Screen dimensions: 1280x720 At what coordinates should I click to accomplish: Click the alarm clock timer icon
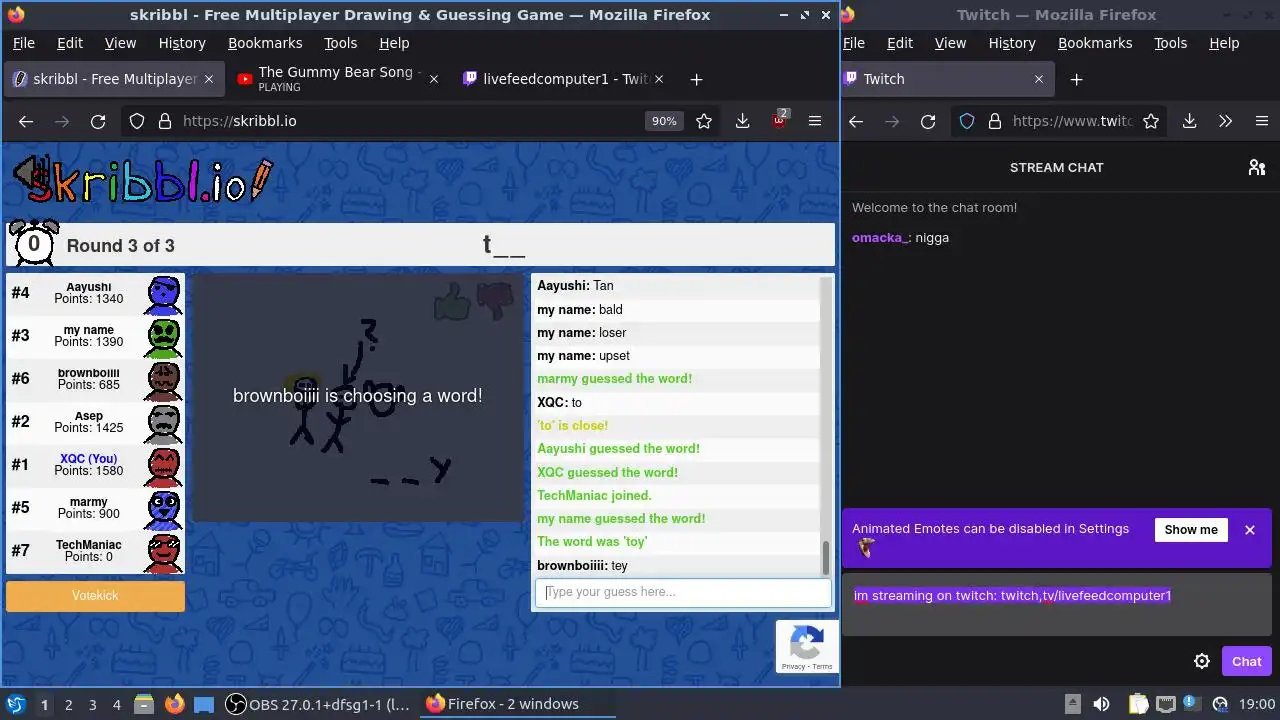(x=33, y=243)
